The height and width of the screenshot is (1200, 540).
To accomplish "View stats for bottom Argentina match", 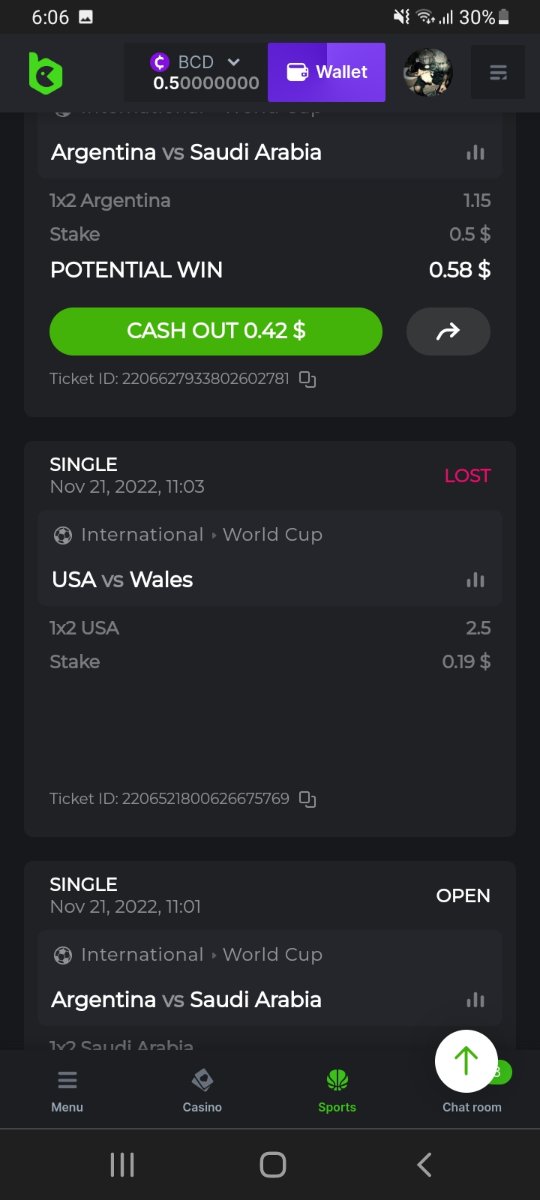I will tap(476, 999).
